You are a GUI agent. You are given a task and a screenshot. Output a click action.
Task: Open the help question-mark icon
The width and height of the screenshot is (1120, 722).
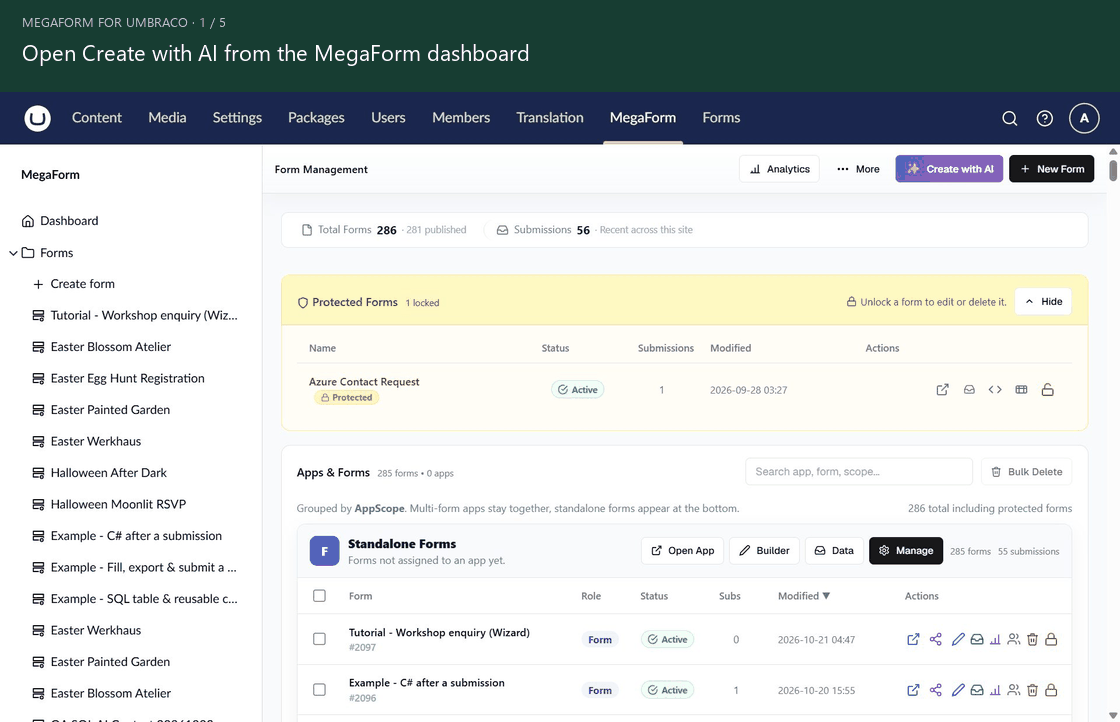click(1044, 119)
